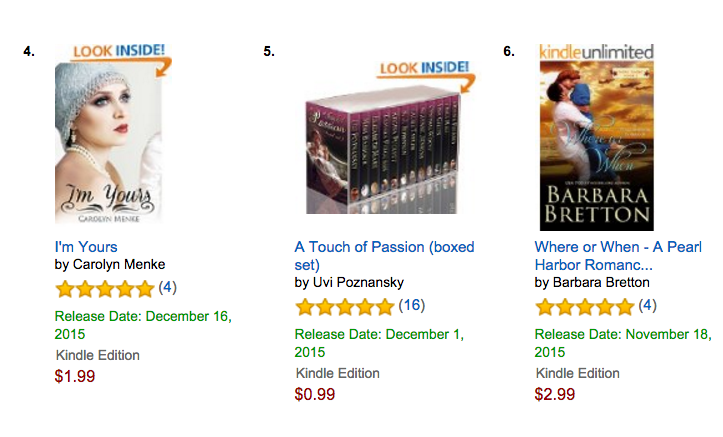
Task: Click the star rating for A Touch of Passion
Action: [x=345, y=307]
